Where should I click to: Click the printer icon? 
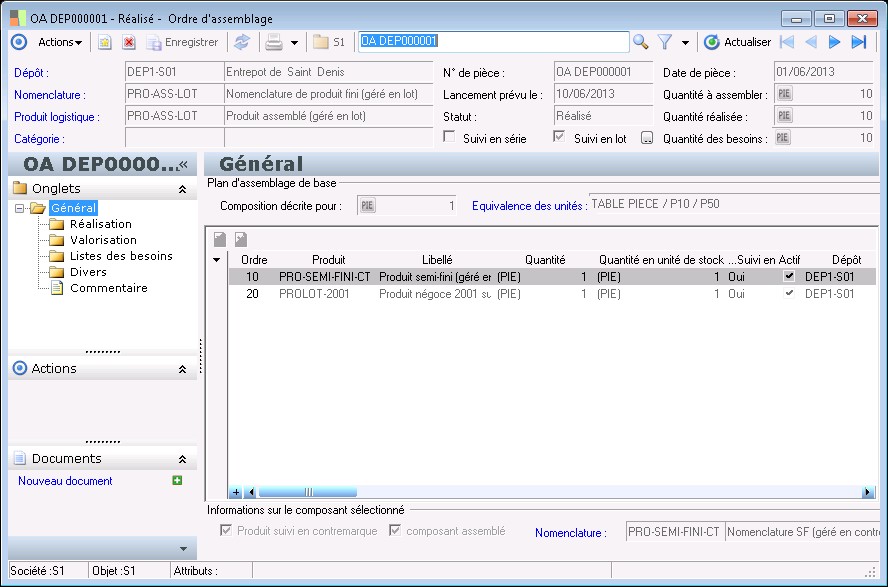point(274,42)
